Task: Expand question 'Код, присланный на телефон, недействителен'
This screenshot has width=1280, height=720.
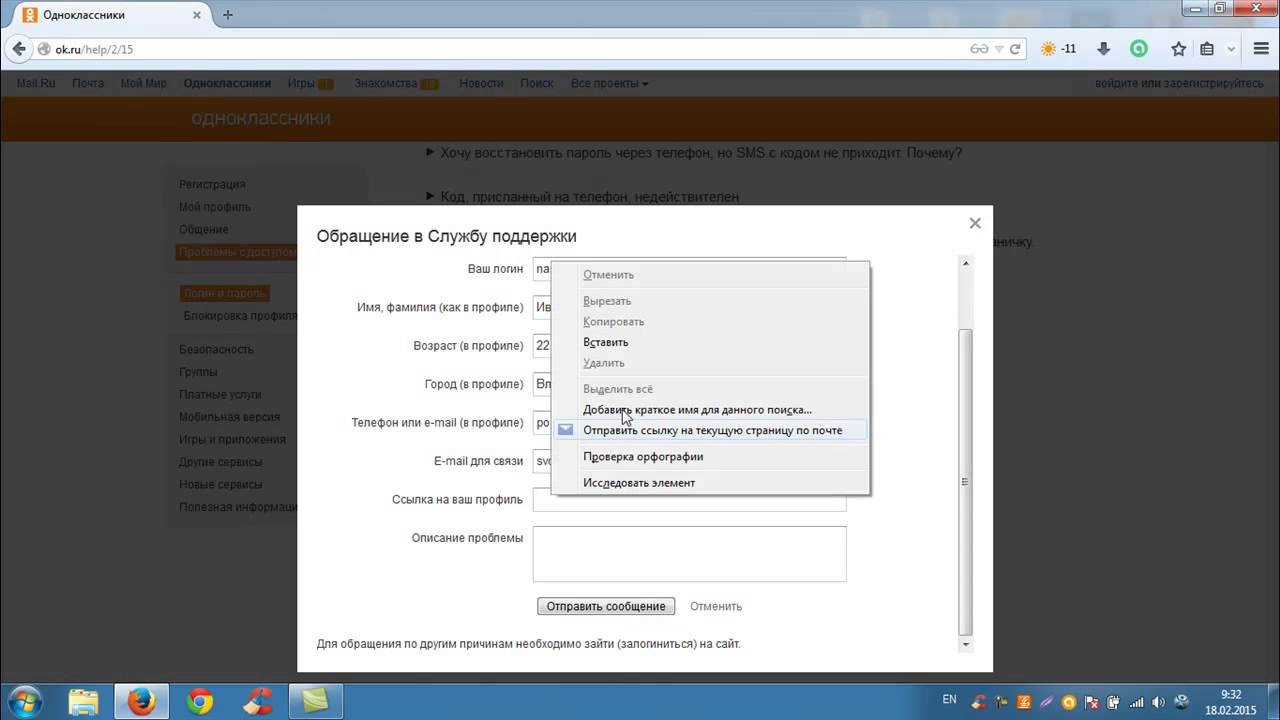Action: tap(583, 197)
